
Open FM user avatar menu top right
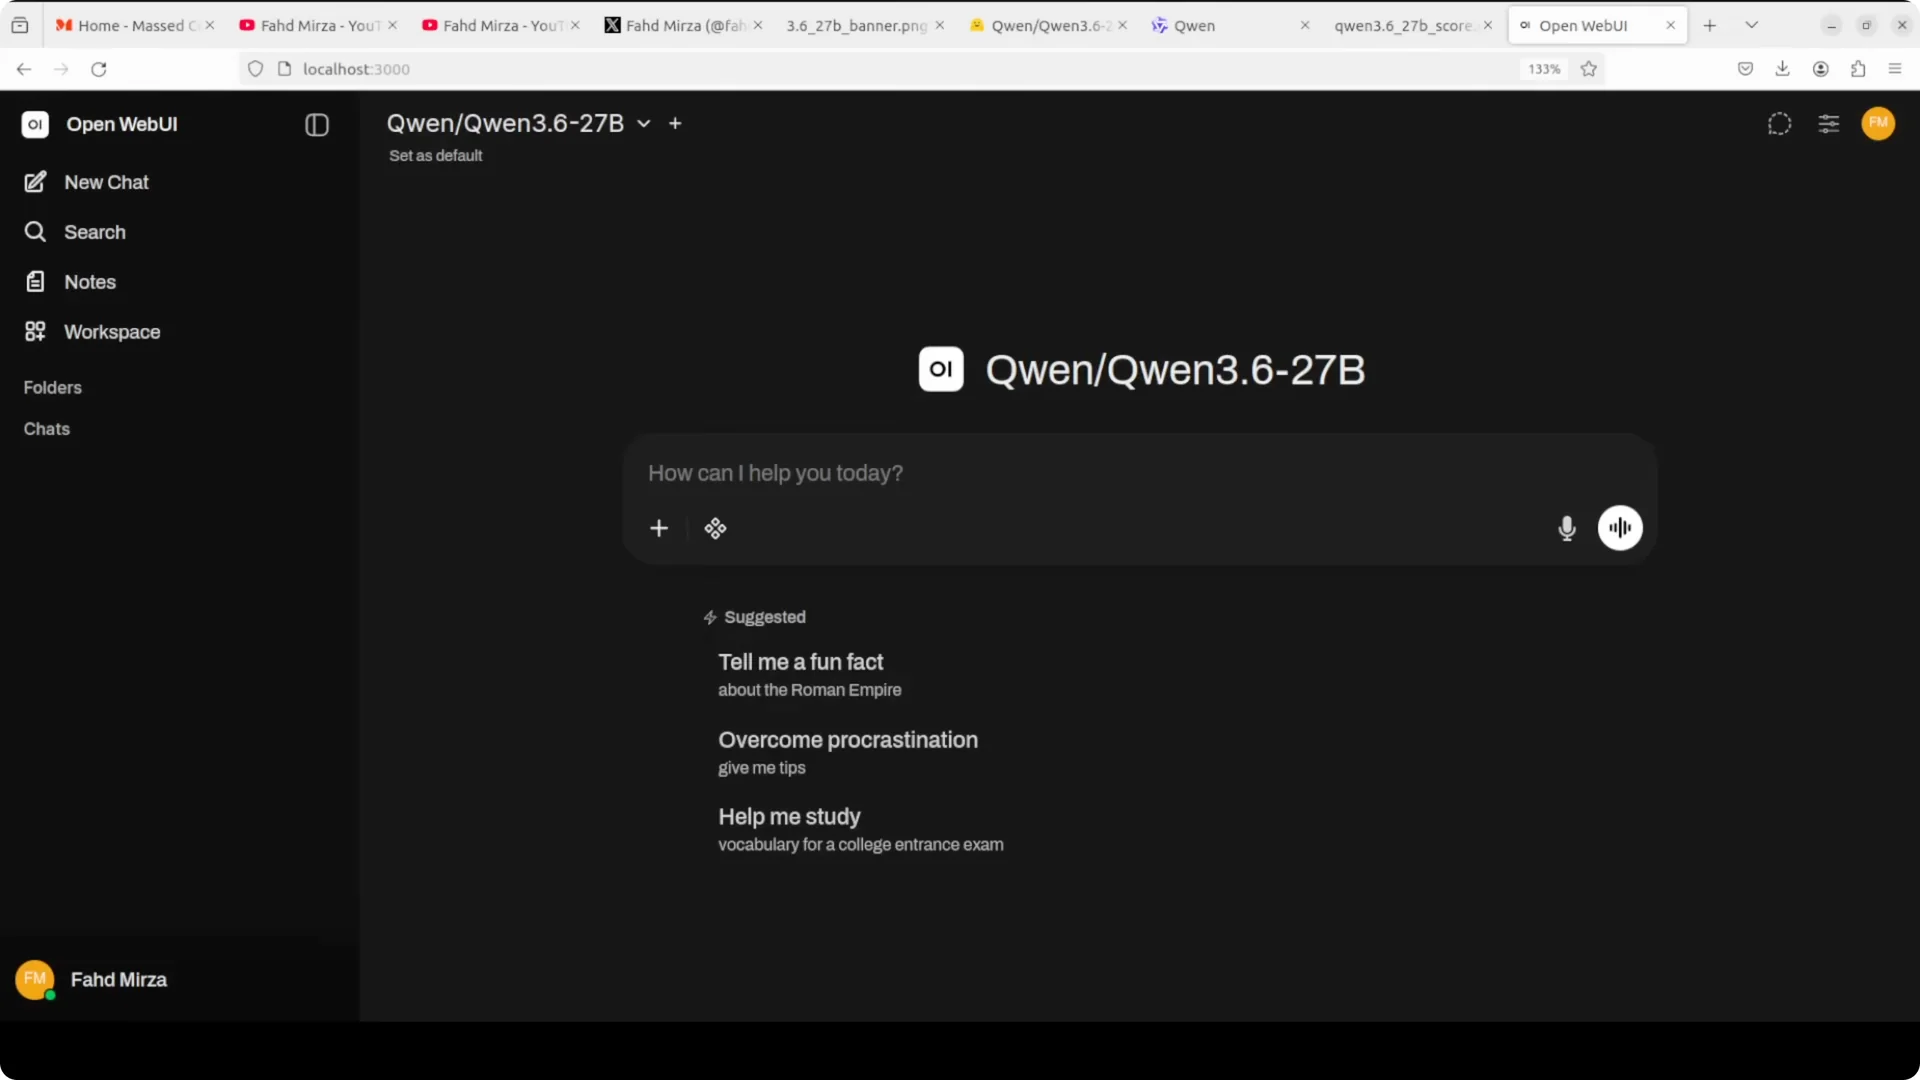click(1878, 123)
